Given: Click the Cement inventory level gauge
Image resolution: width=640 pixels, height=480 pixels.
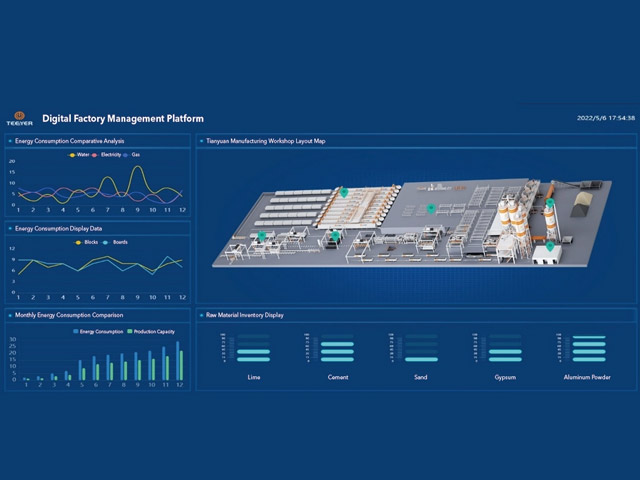Looking at the screenshot, I should click(x=337, y=347).
